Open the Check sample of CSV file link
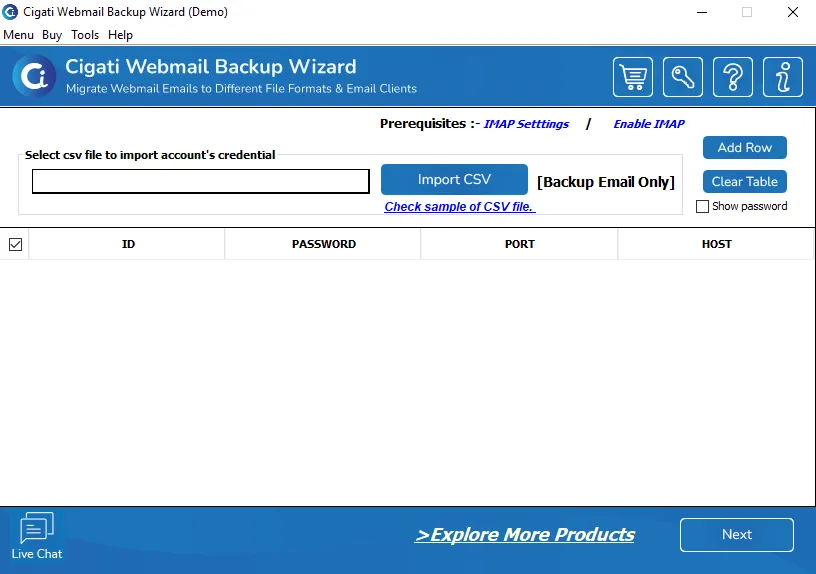The image size is (816, 574). pos(460,207)
